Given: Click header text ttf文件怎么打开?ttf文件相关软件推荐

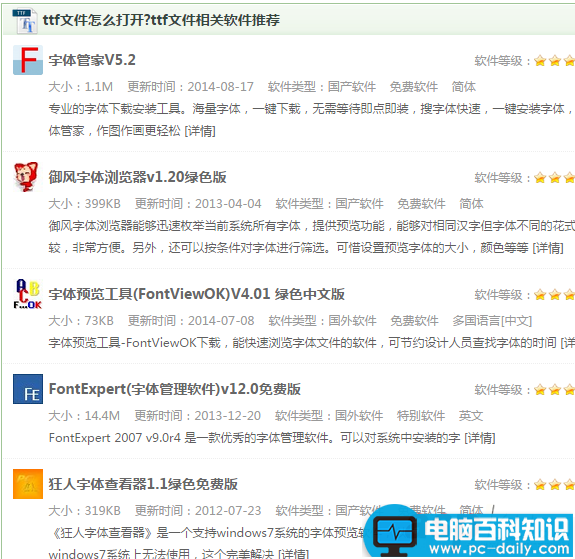Looking at the screenshot, I should coord(161,20).
